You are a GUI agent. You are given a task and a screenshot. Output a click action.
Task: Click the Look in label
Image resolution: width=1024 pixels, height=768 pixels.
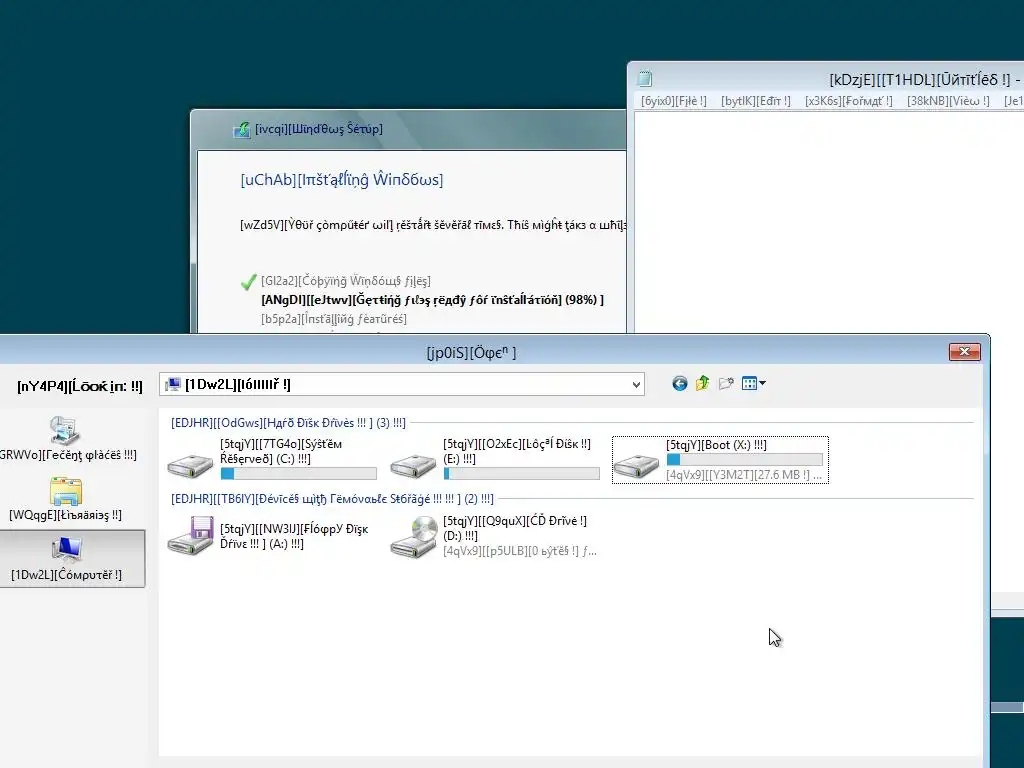tap(80, 386)
